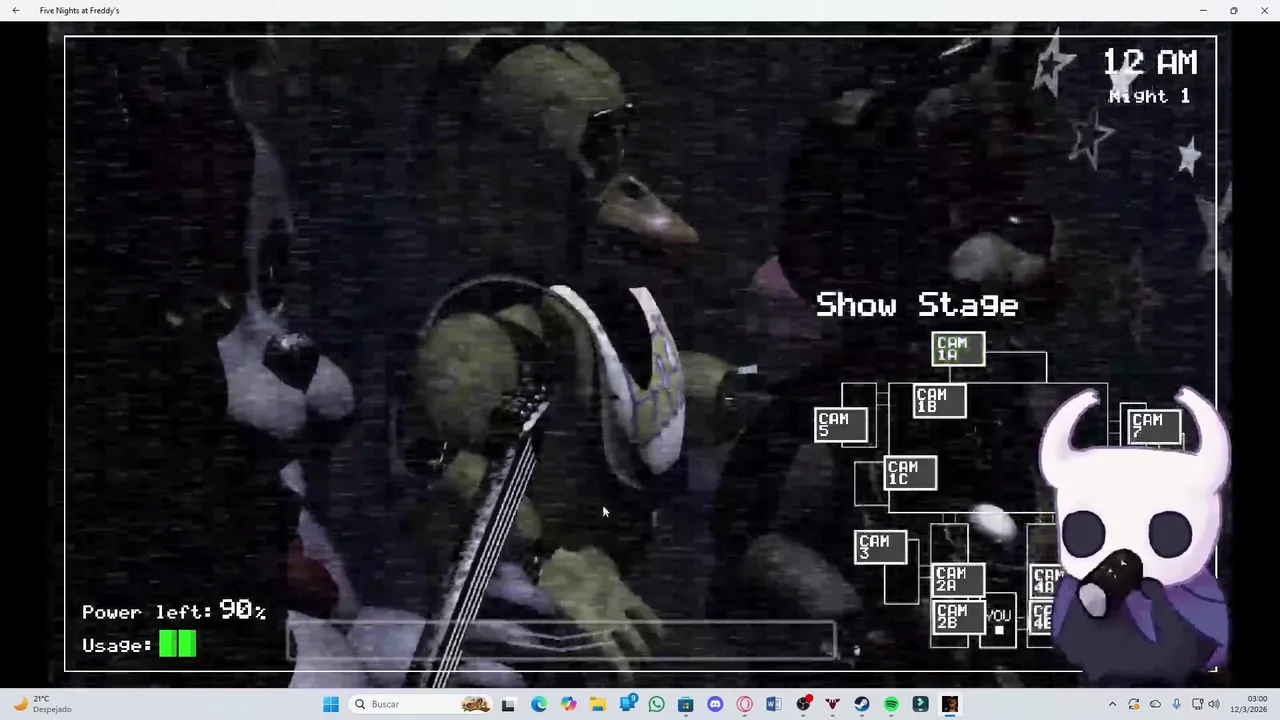Open Steam from the taskbar

(862, 704)
